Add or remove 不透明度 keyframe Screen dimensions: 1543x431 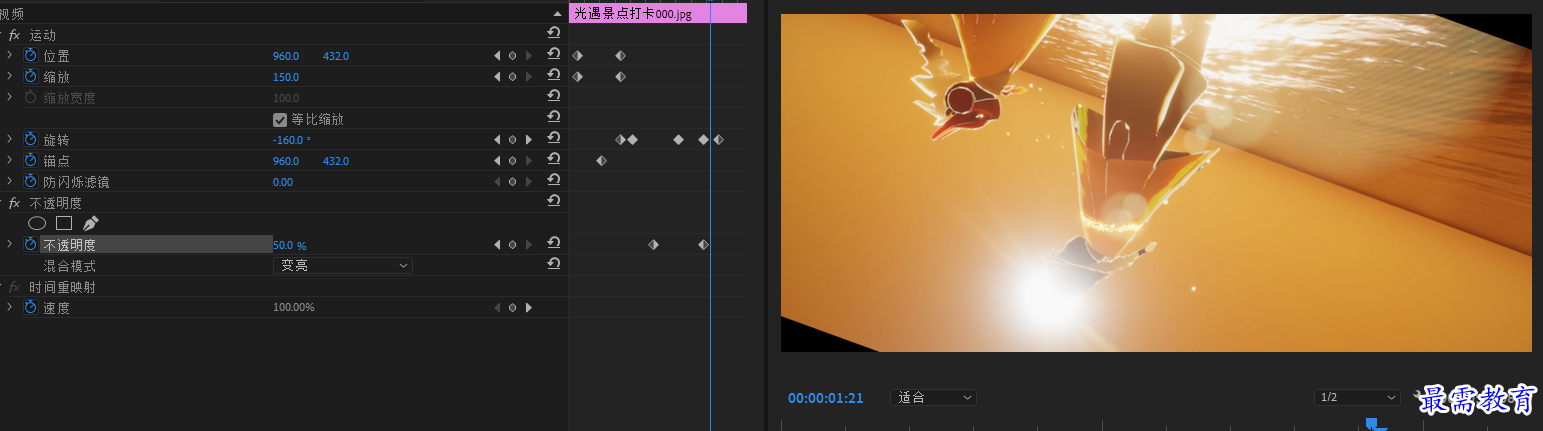click(x=512, y=245)
